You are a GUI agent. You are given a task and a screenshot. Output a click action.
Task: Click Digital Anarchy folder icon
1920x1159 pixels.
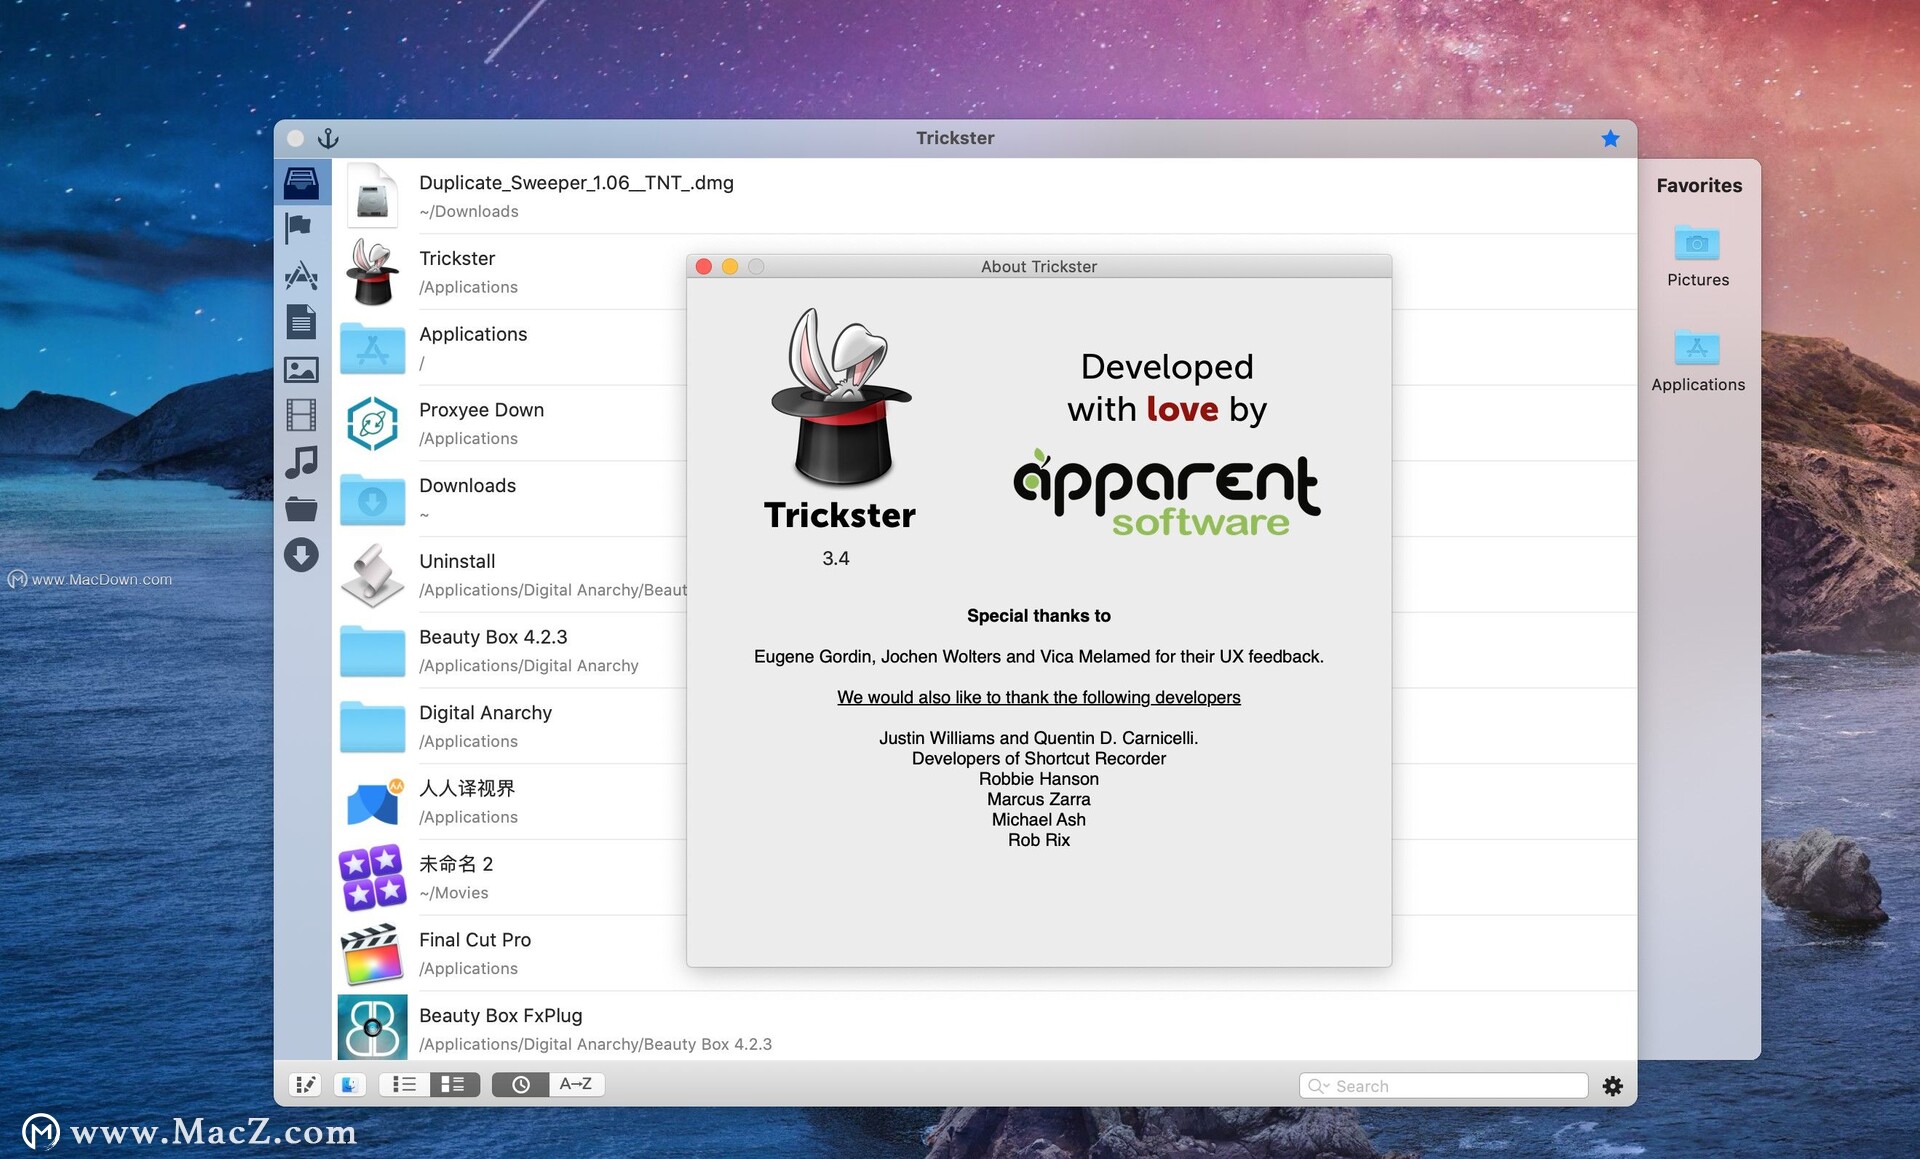pos(372,726)
